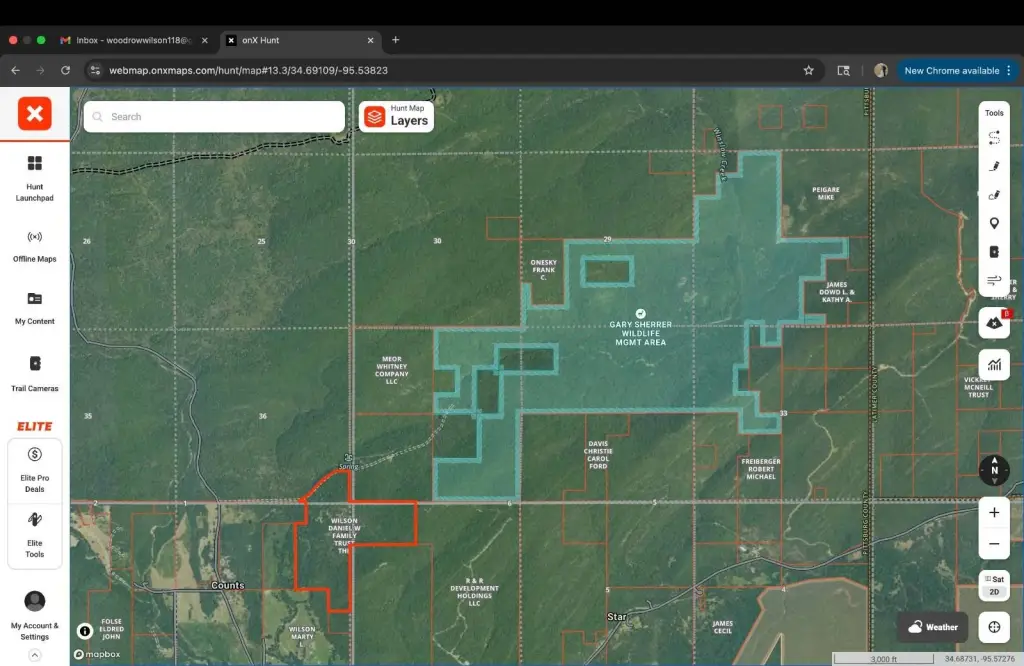
Task: Expand My Account & Settings chevron
Action: (35, 656)
